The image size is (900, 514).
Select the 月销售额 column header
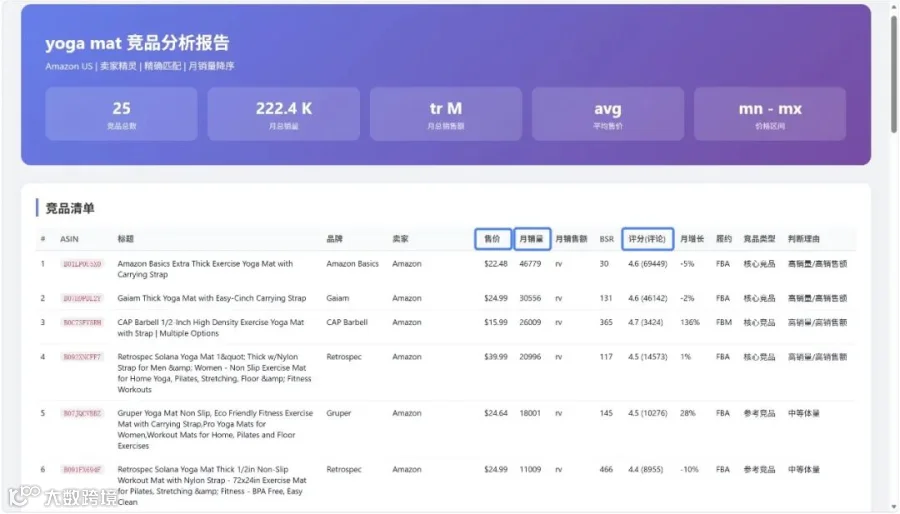[571, 239]
